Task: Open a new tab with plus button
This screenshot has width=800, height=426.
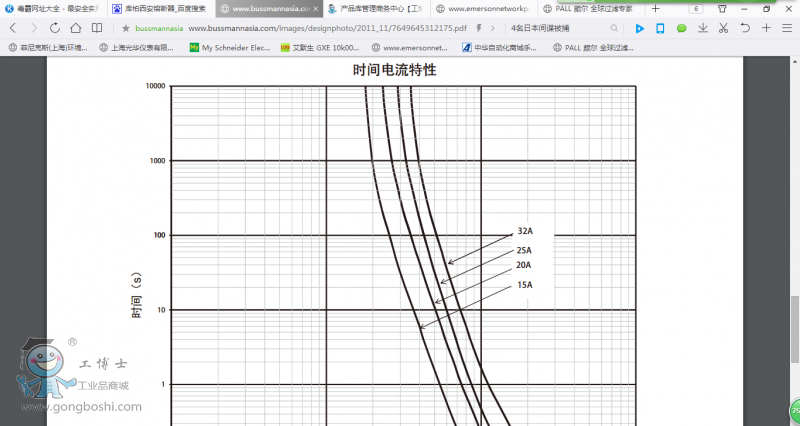Action: point(656,8)
